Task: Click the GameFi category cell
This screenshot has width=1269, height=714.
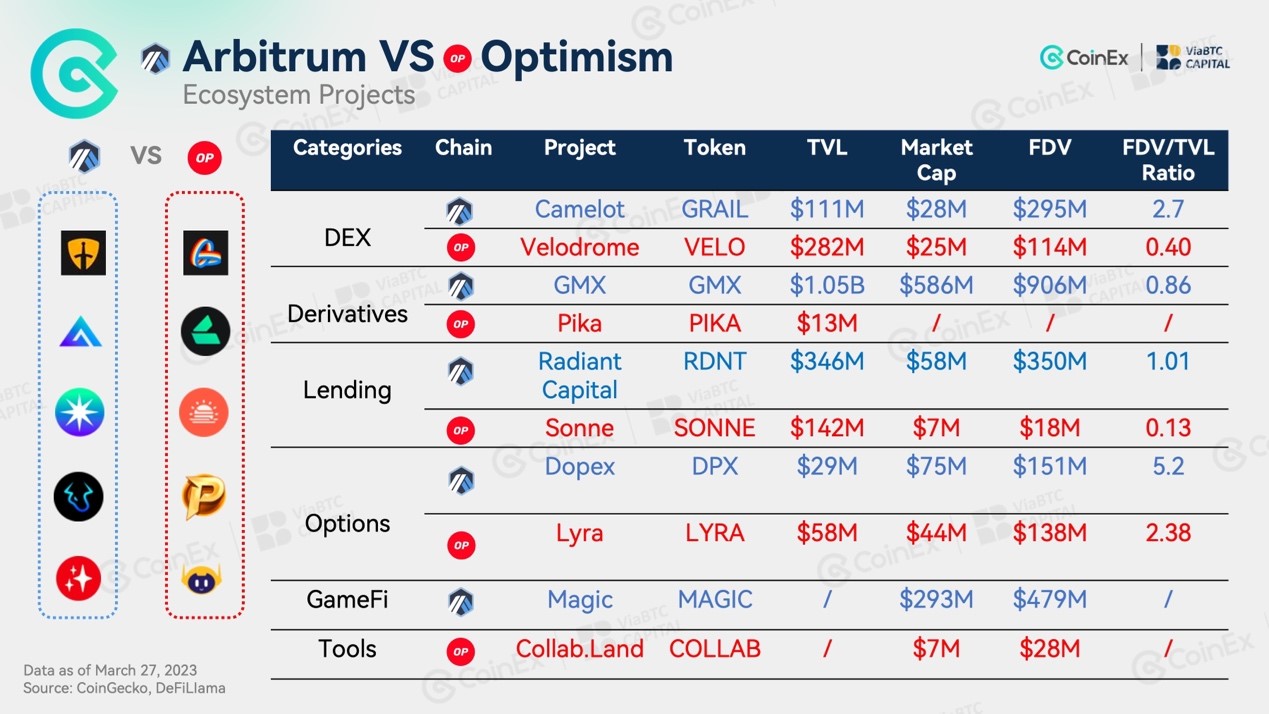Action: click(347, 600)
